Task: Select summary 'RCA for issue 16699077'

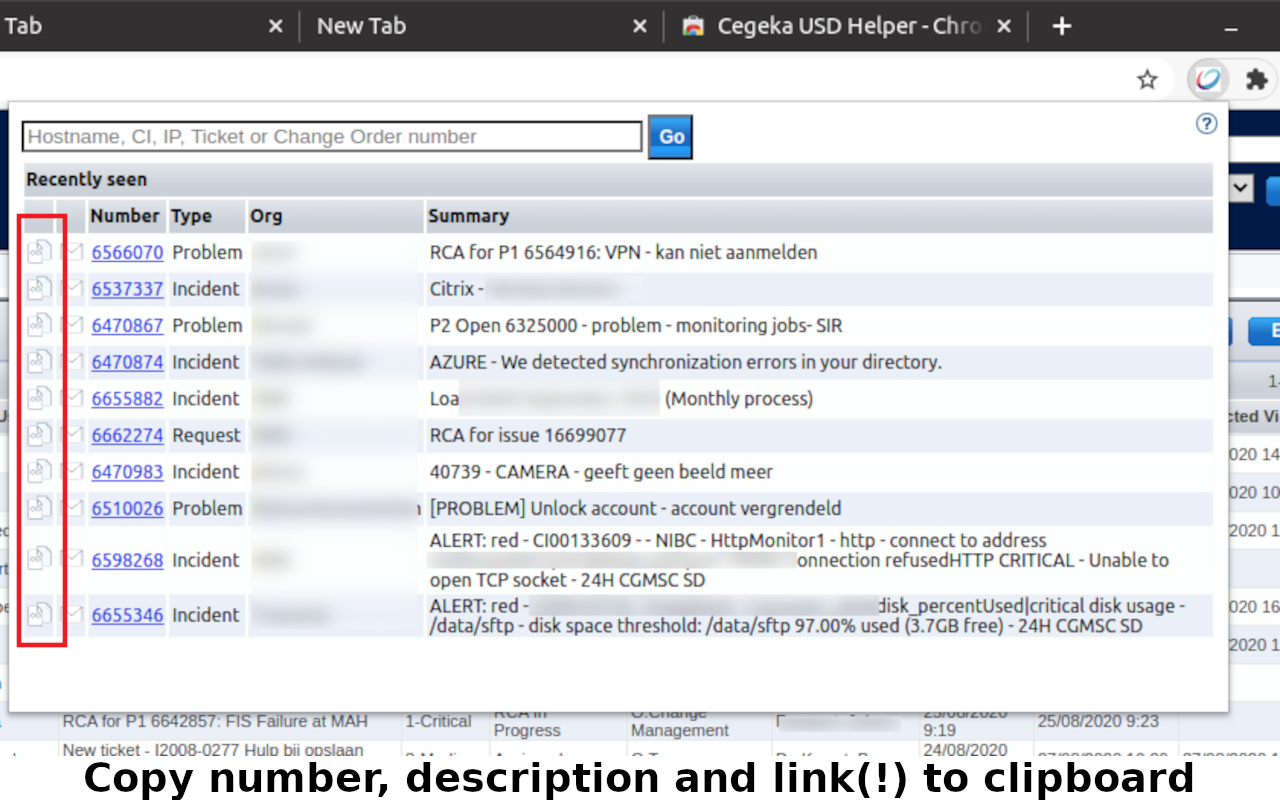Action: click(x=528, y=436)
